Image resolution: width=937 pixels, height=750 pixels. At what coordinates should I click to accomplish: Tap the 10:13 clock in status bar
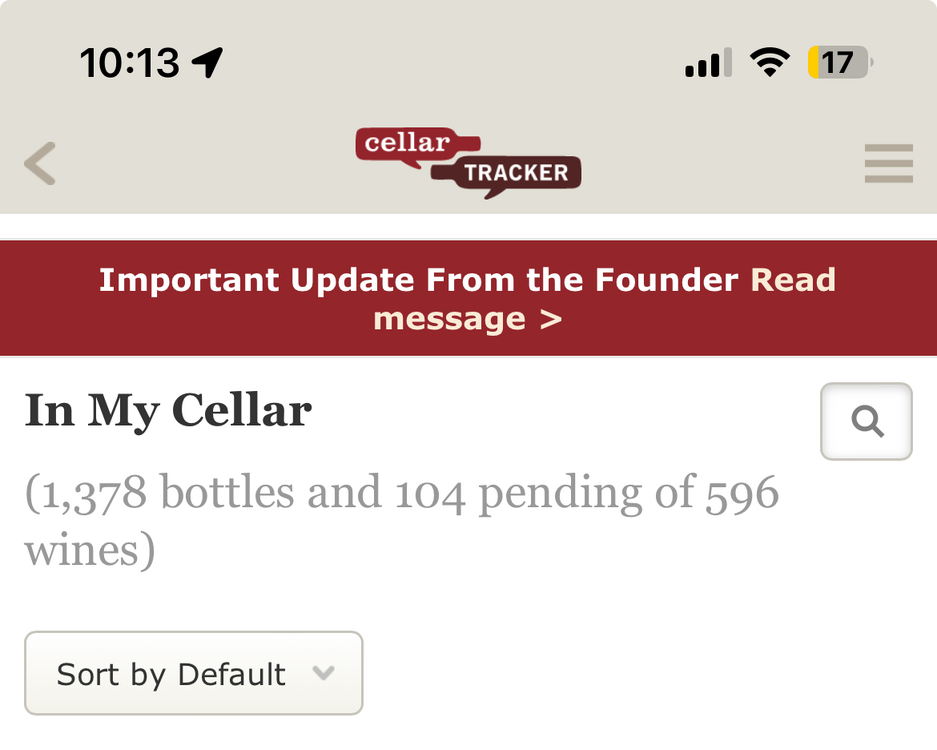coord(129,64)
